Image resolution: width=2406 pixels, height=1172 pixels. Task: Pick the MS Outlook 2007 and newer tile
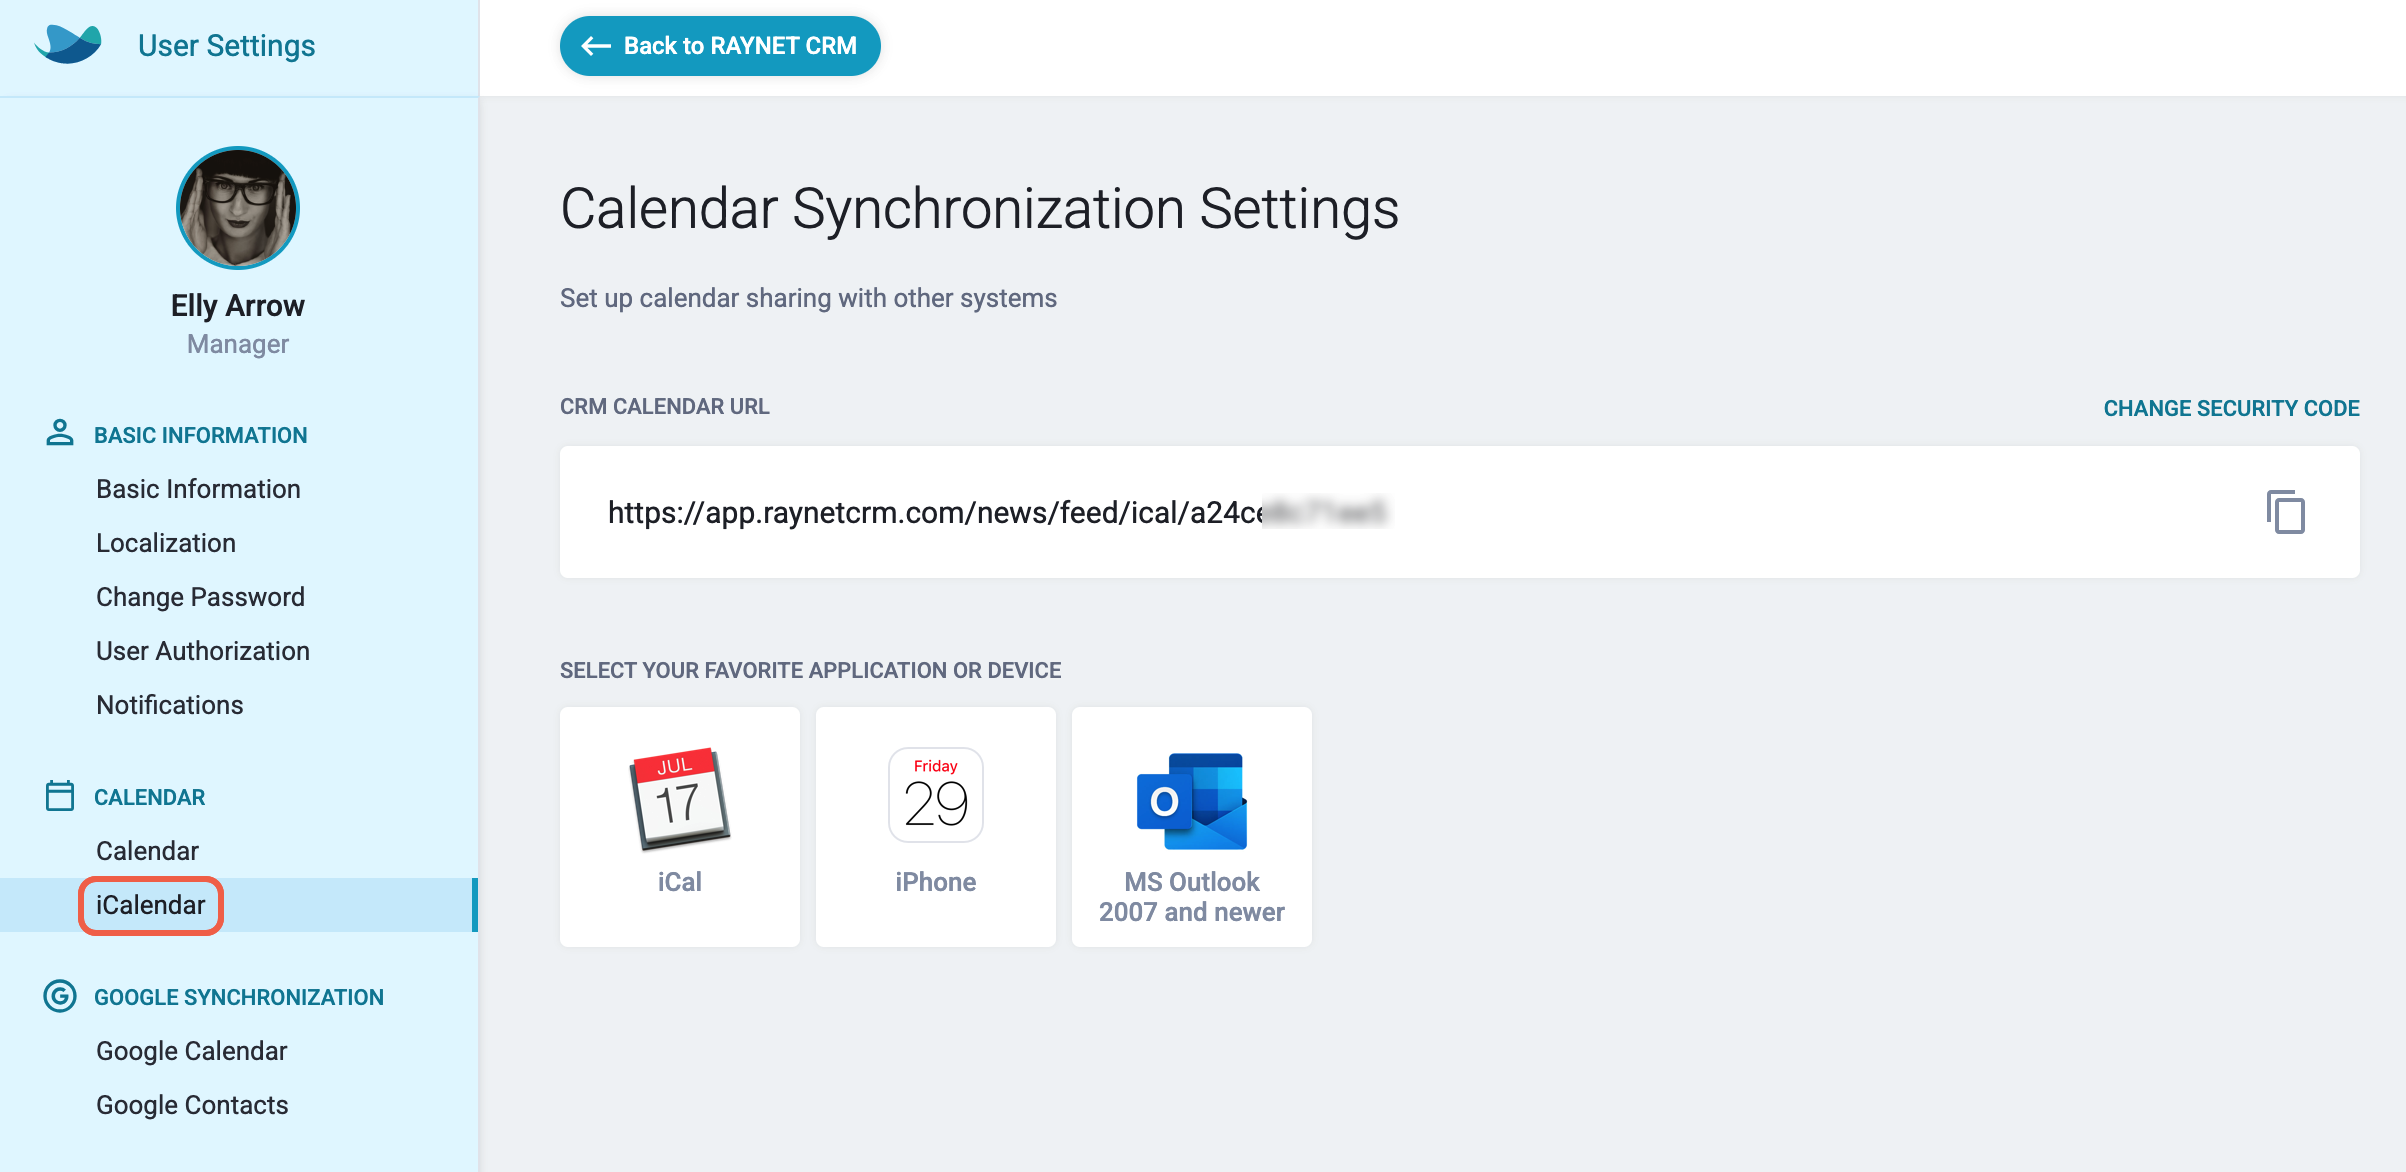pyautogui.click(x=1192, y=826)
